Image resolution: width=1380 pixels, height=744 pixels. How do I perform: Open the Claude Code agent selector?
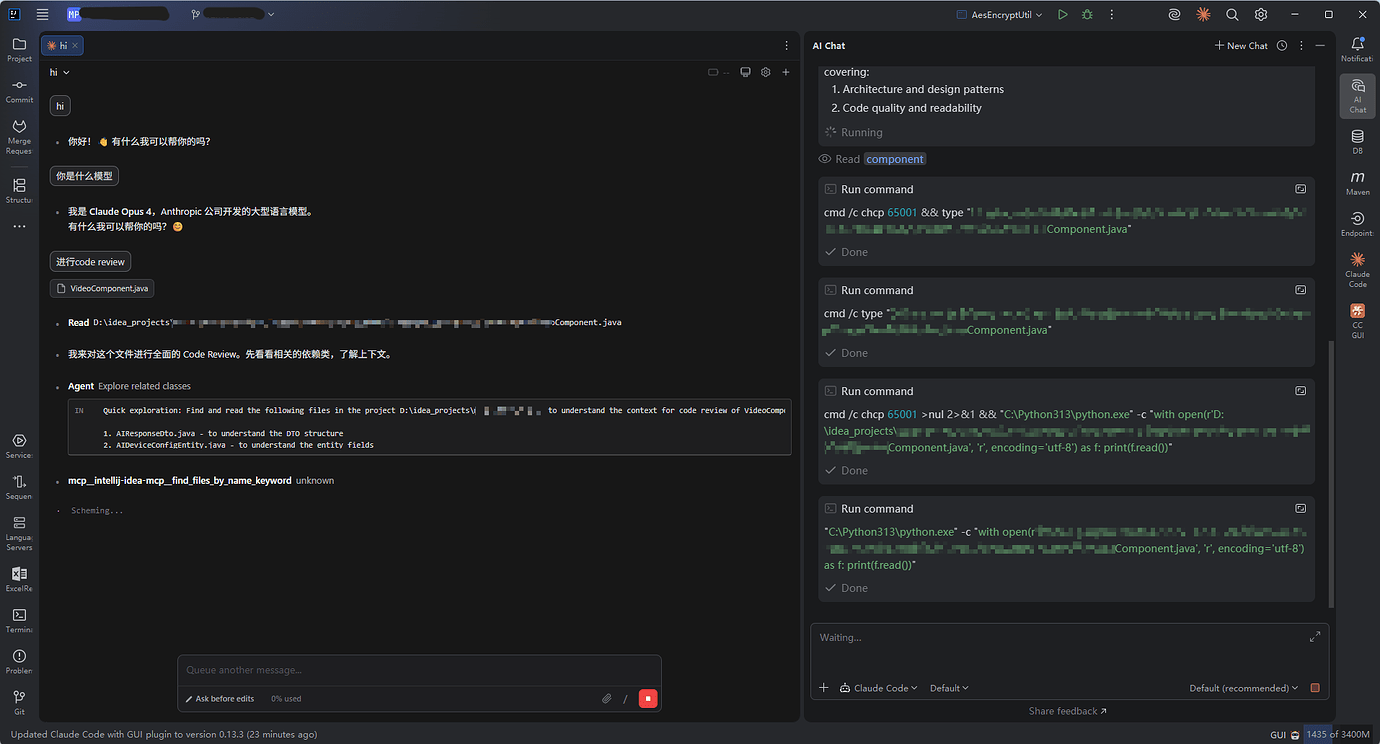tap(879, 688)
